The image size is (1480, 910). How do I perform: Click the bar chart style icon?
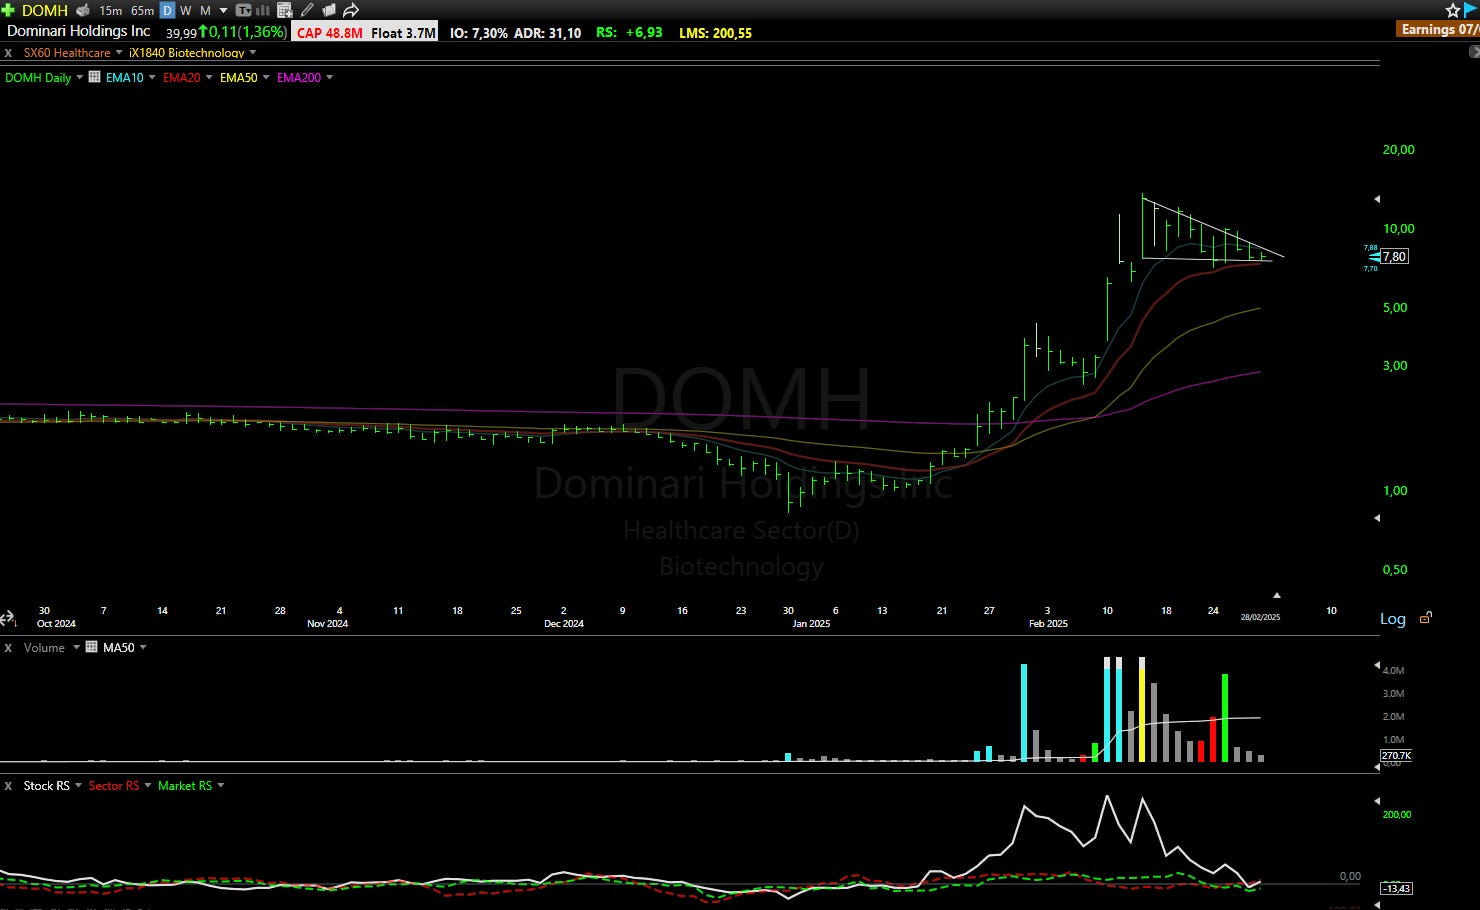264,10
